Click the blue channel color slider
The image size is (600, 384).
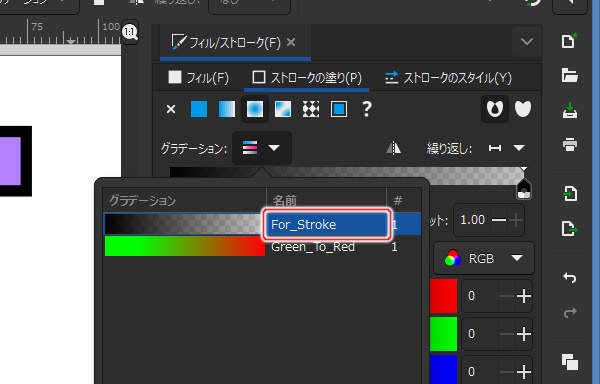[x=444, y=369]
